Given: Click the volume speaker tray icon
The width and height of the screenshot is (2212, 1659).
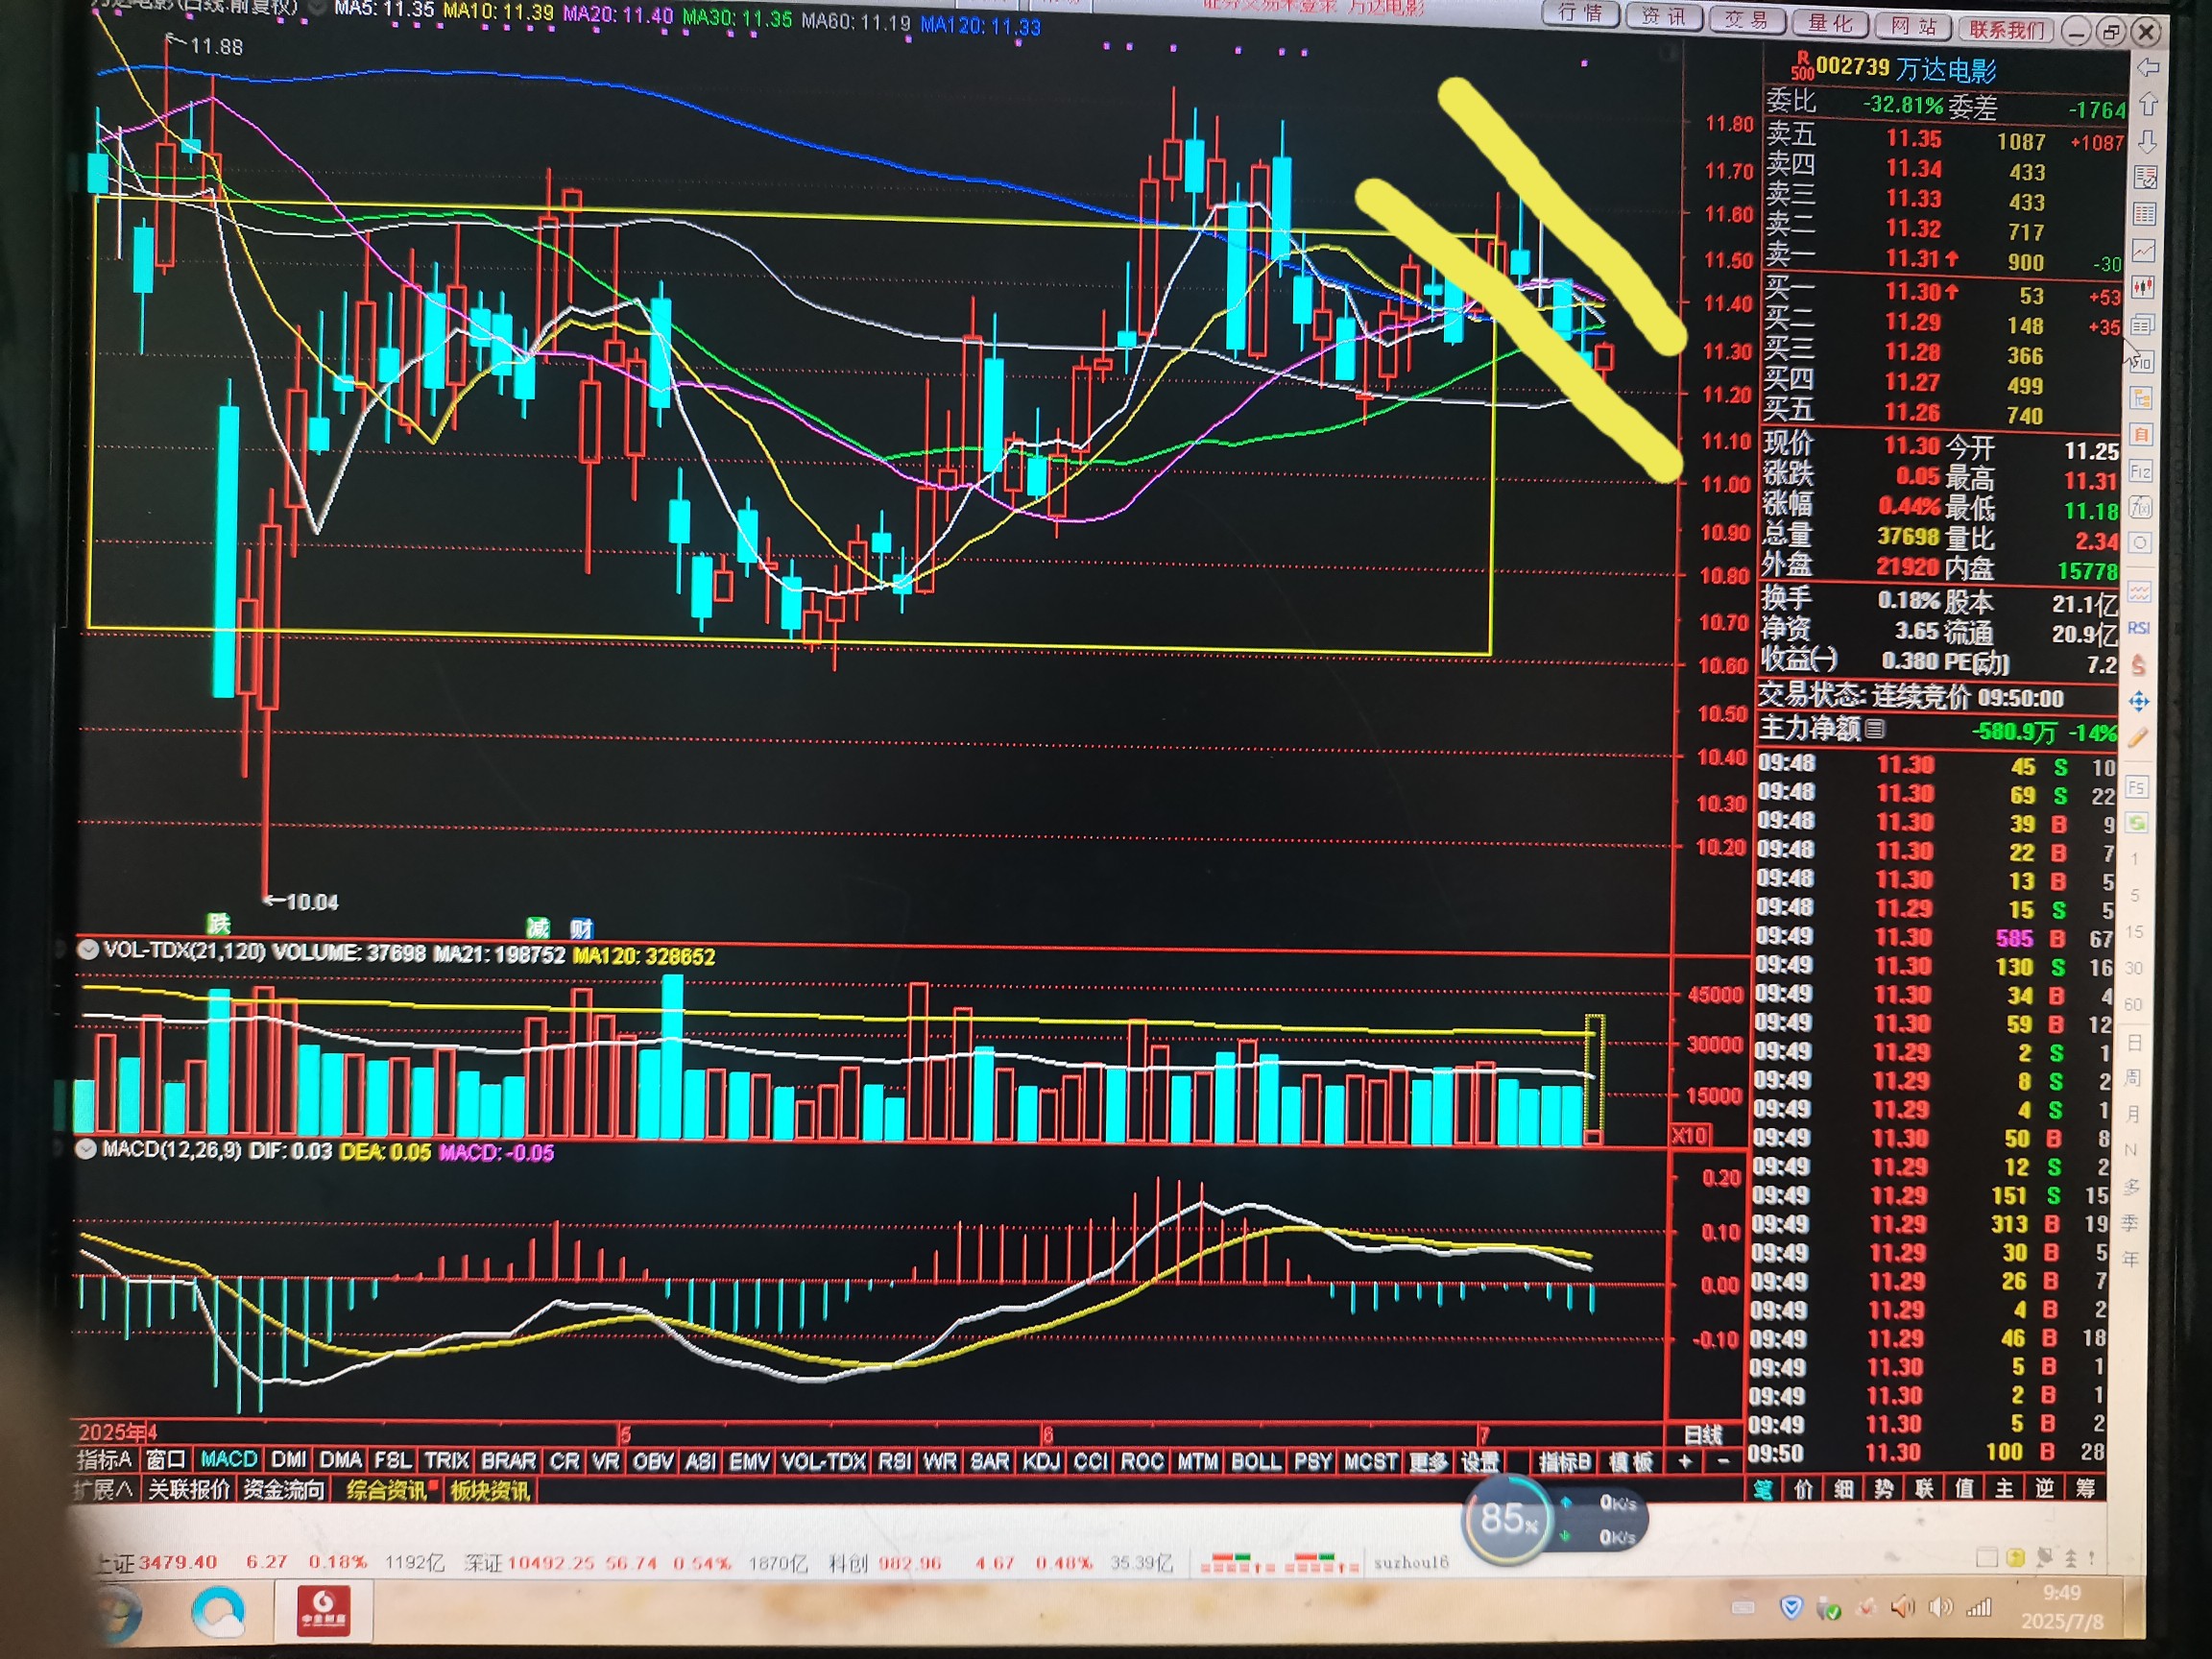Looking at the screenshot, I should (x=1941, y=1607).
